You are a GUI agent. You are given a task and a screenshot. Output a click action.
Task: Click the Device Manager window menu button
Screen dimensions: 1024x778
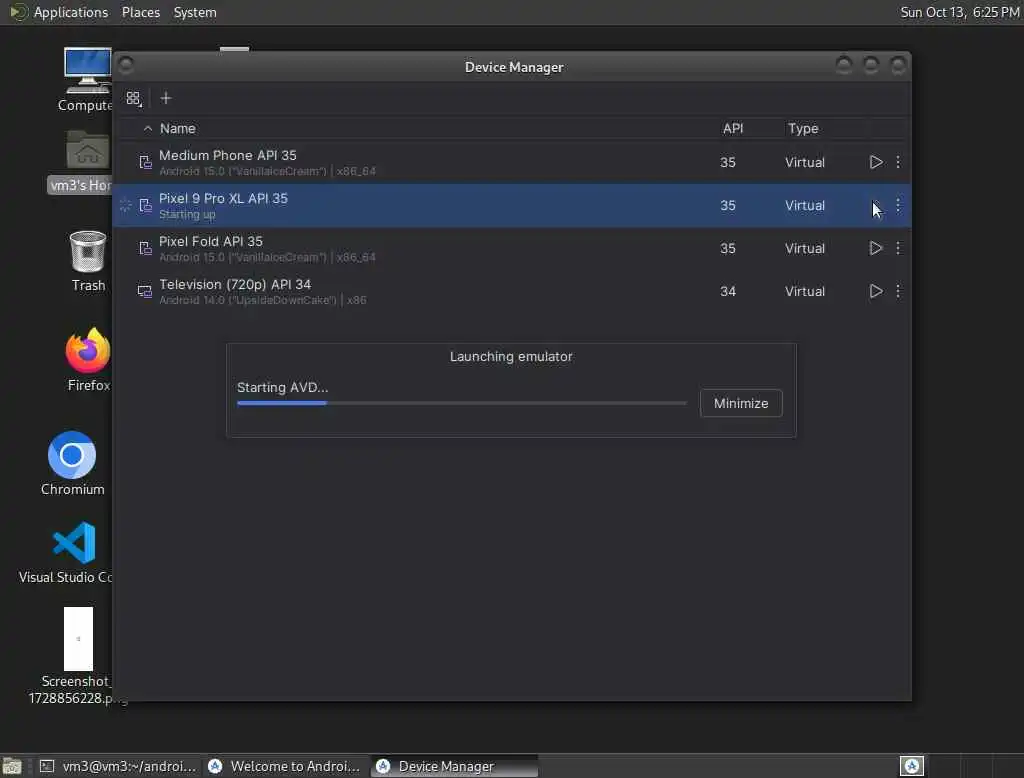(x=126, y=65)
